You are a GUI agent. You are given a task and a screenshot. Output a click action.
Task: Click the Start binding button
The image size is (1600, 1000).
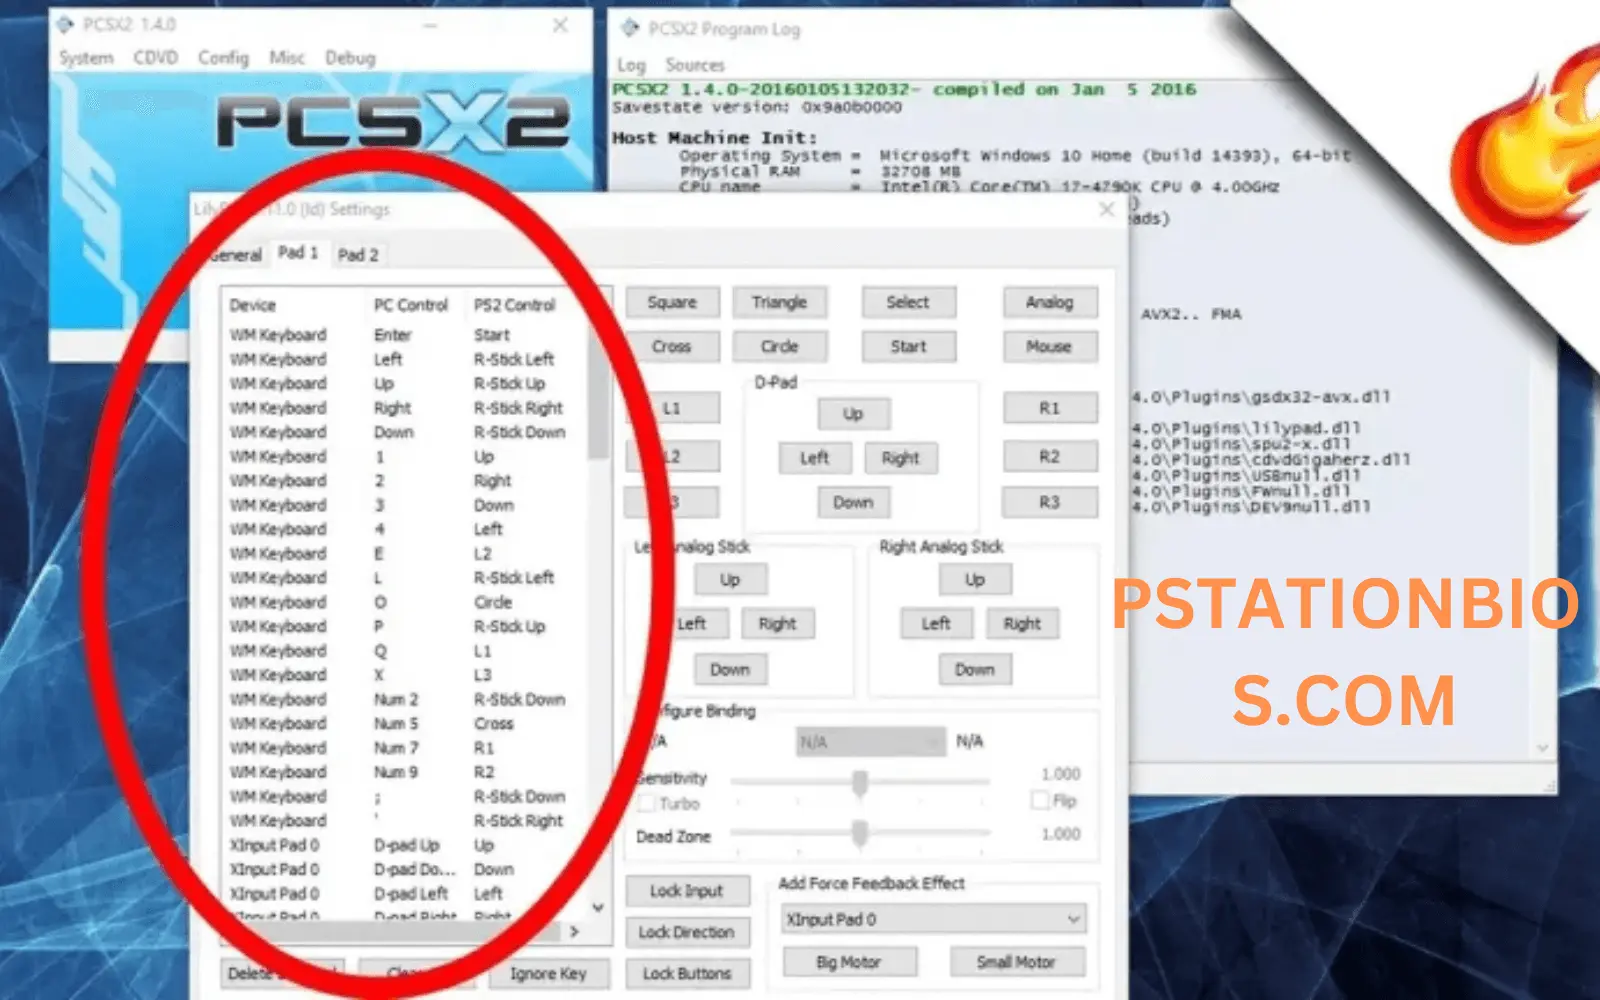[908, 346]
